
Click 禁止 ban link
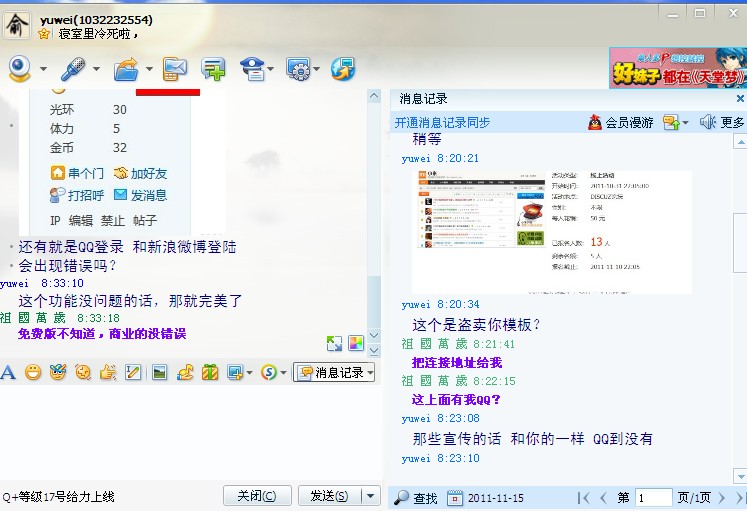[112, 220]
